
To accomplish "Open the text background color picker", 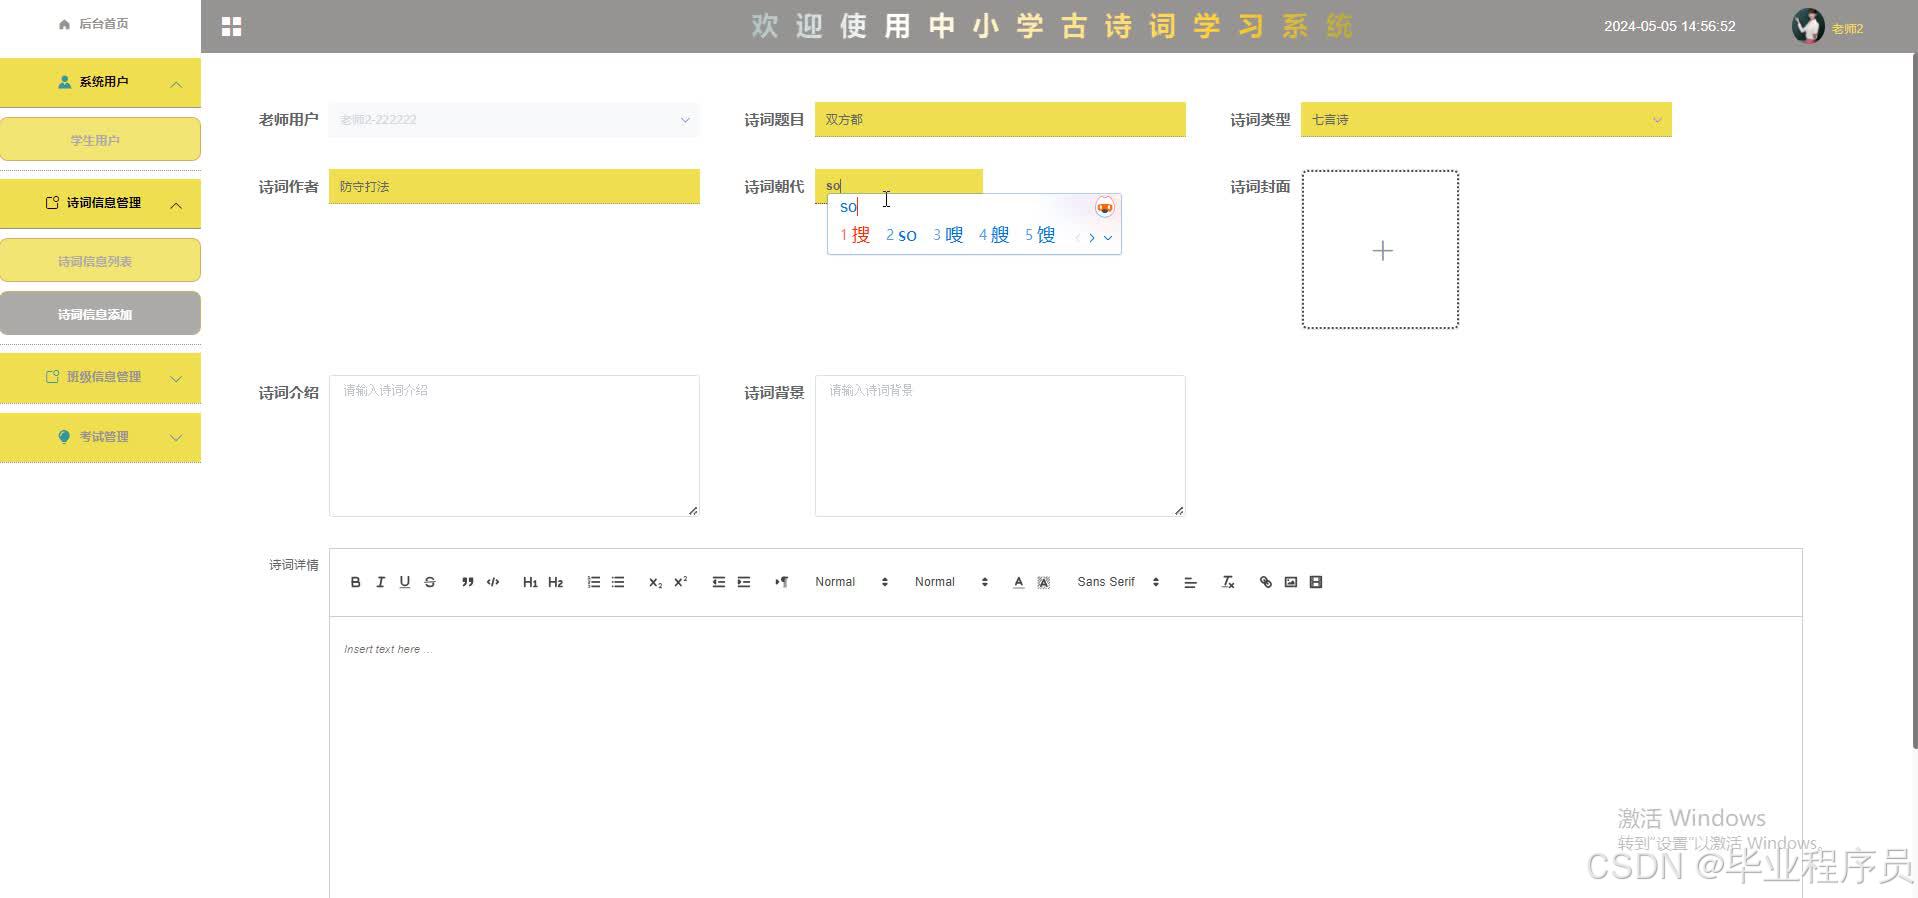I will tap(1043, 582).
